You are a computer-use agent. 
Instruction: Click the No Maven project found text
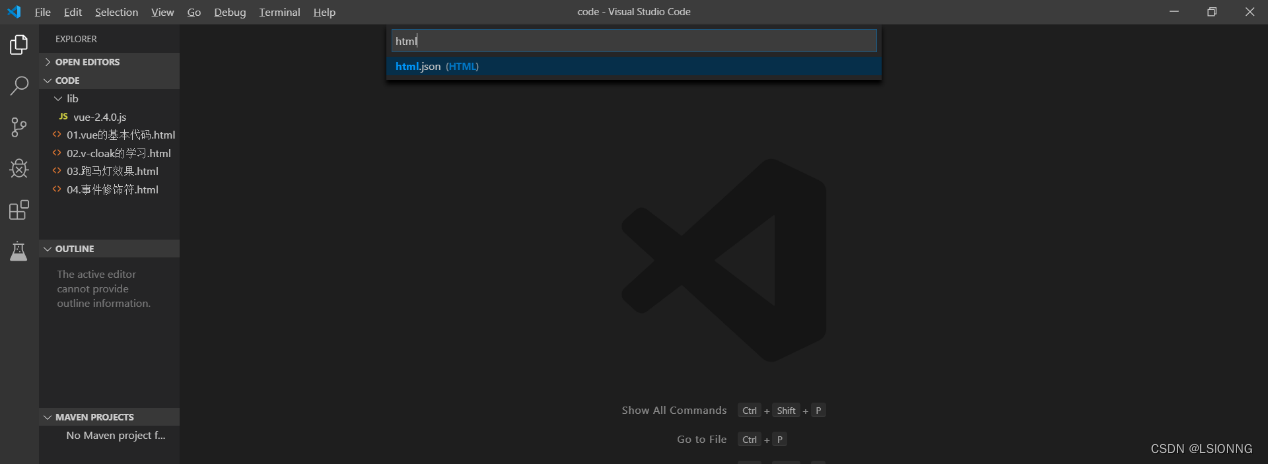click(116, 436)
